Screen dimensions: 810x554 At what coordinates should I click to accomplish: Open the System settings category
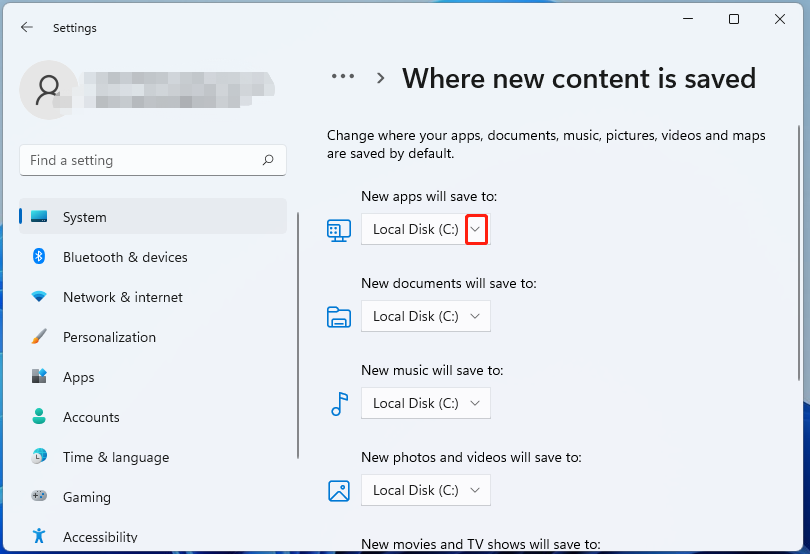[153, 217]
